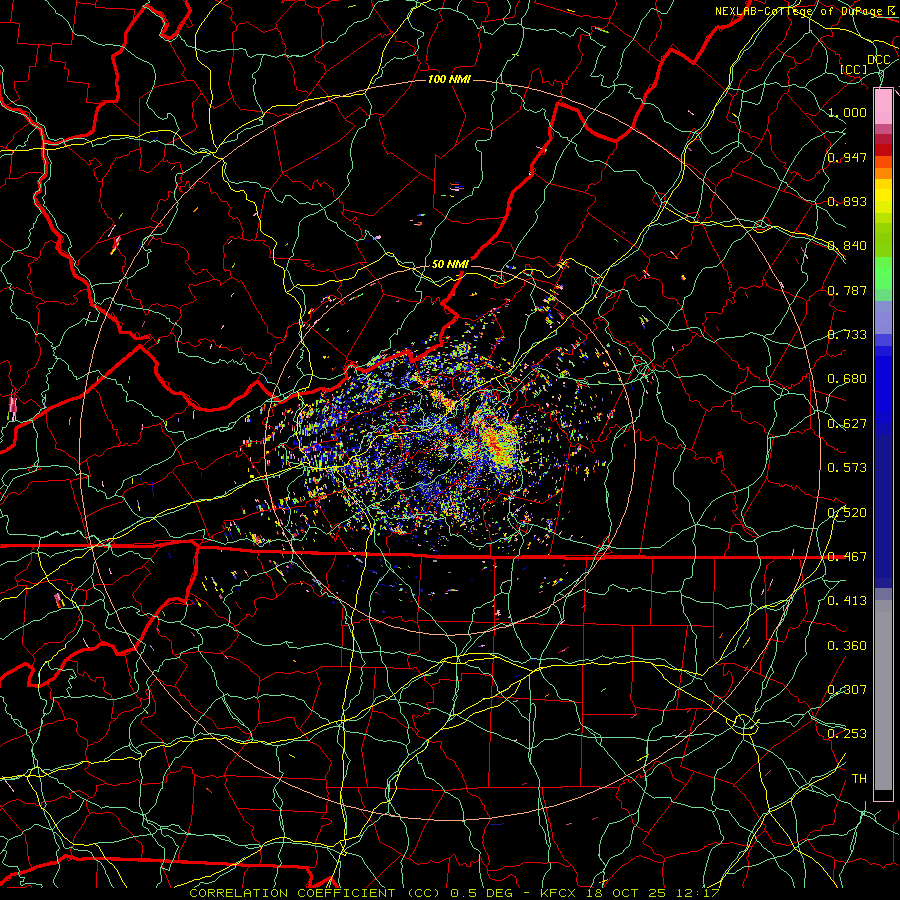
Task: Click the TH threshold label
Action: coord(859,779)
